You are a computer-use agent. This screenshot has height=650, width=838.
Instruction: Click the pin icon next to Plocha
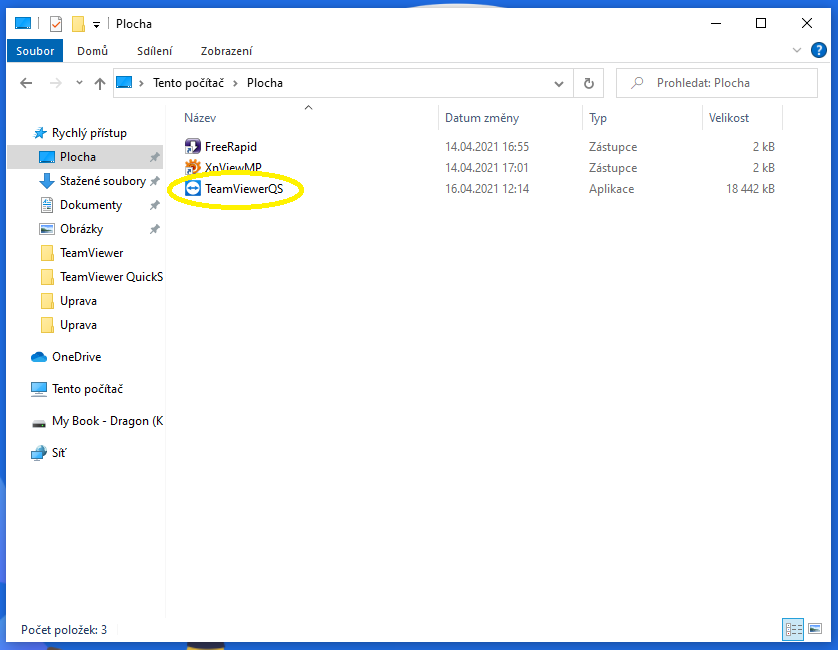pyautogui.click(x=154, y=157)
